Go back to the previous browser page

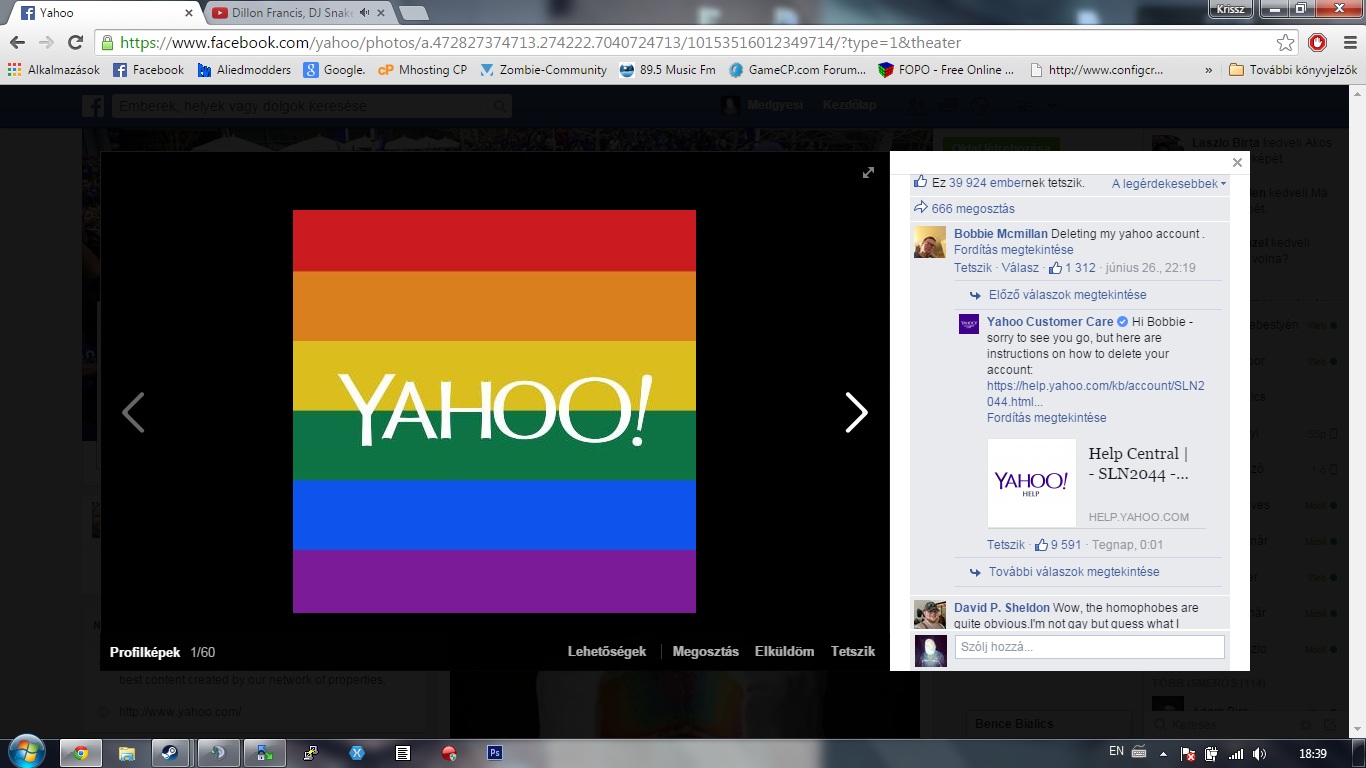tap(17, 42)
